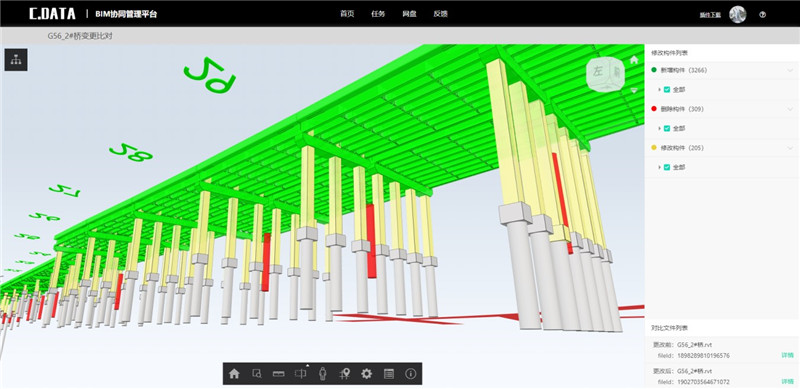The image size is (800, 389).
Task: Click the home icon in the bottom viewer toolbar
Action: pos(234,374)
